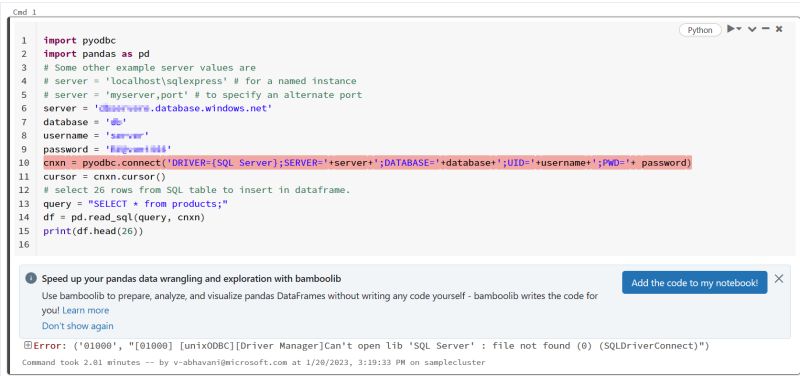The image size is (800, 376).
Task: Click the username assignment code line
Action: 96,136
